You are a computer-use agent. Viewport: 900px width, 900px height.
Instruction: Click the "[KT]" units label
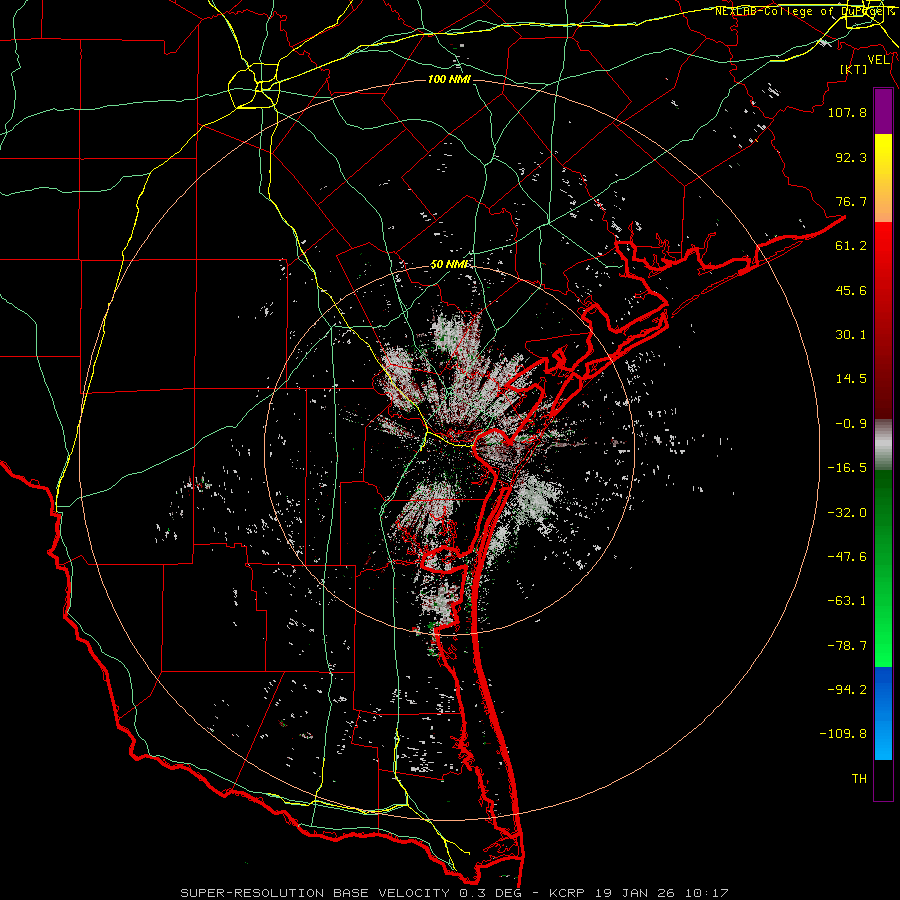click(854, 69)
